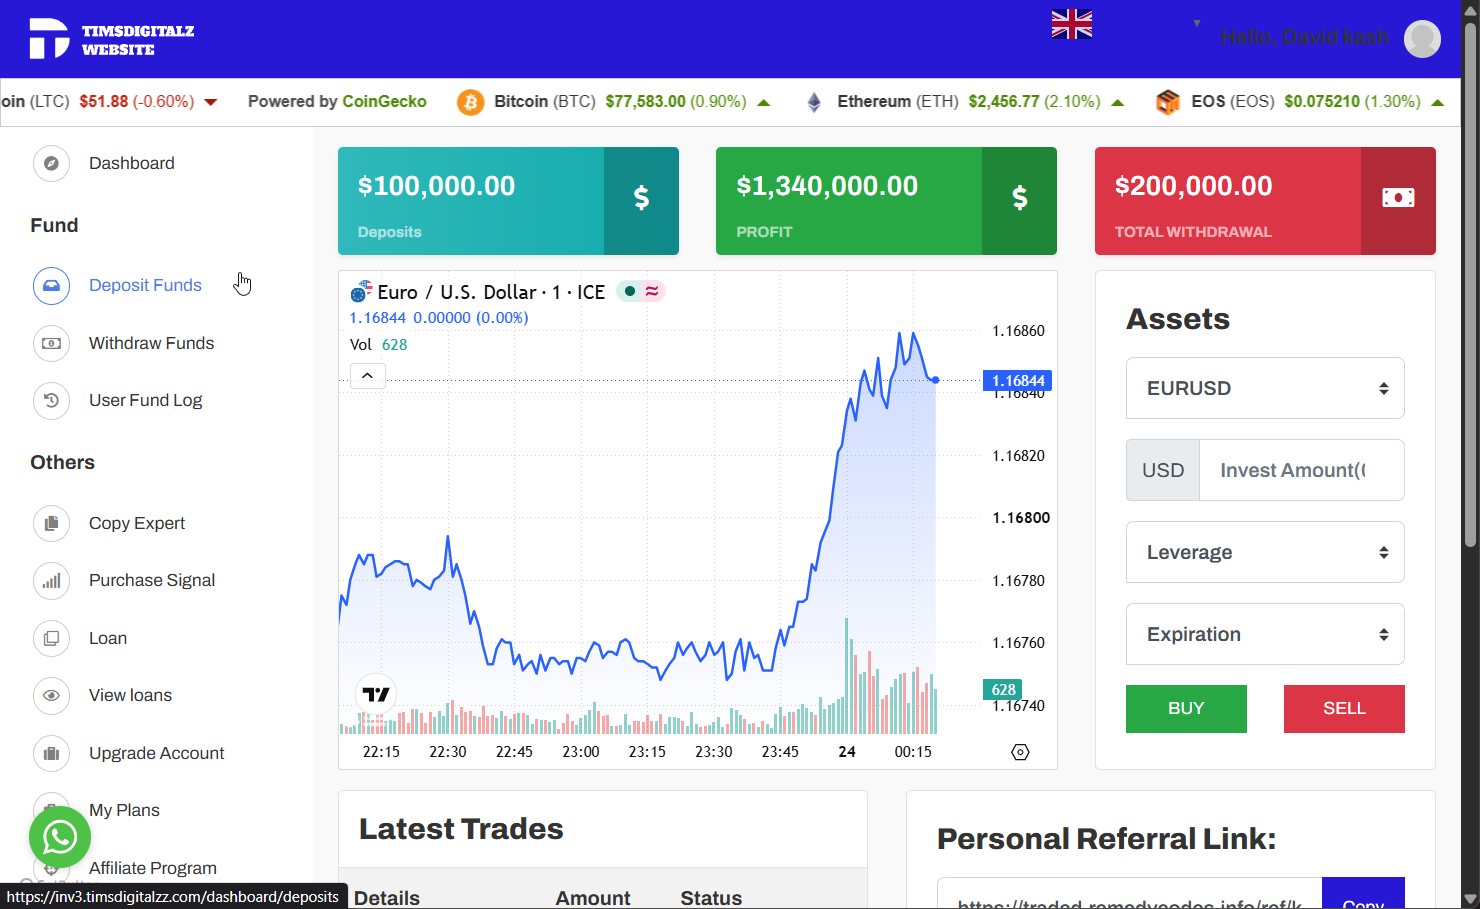Screen dimensions: 1480x909
Task: Click the Total Withdrawal card
Action: coord(1265,201)
